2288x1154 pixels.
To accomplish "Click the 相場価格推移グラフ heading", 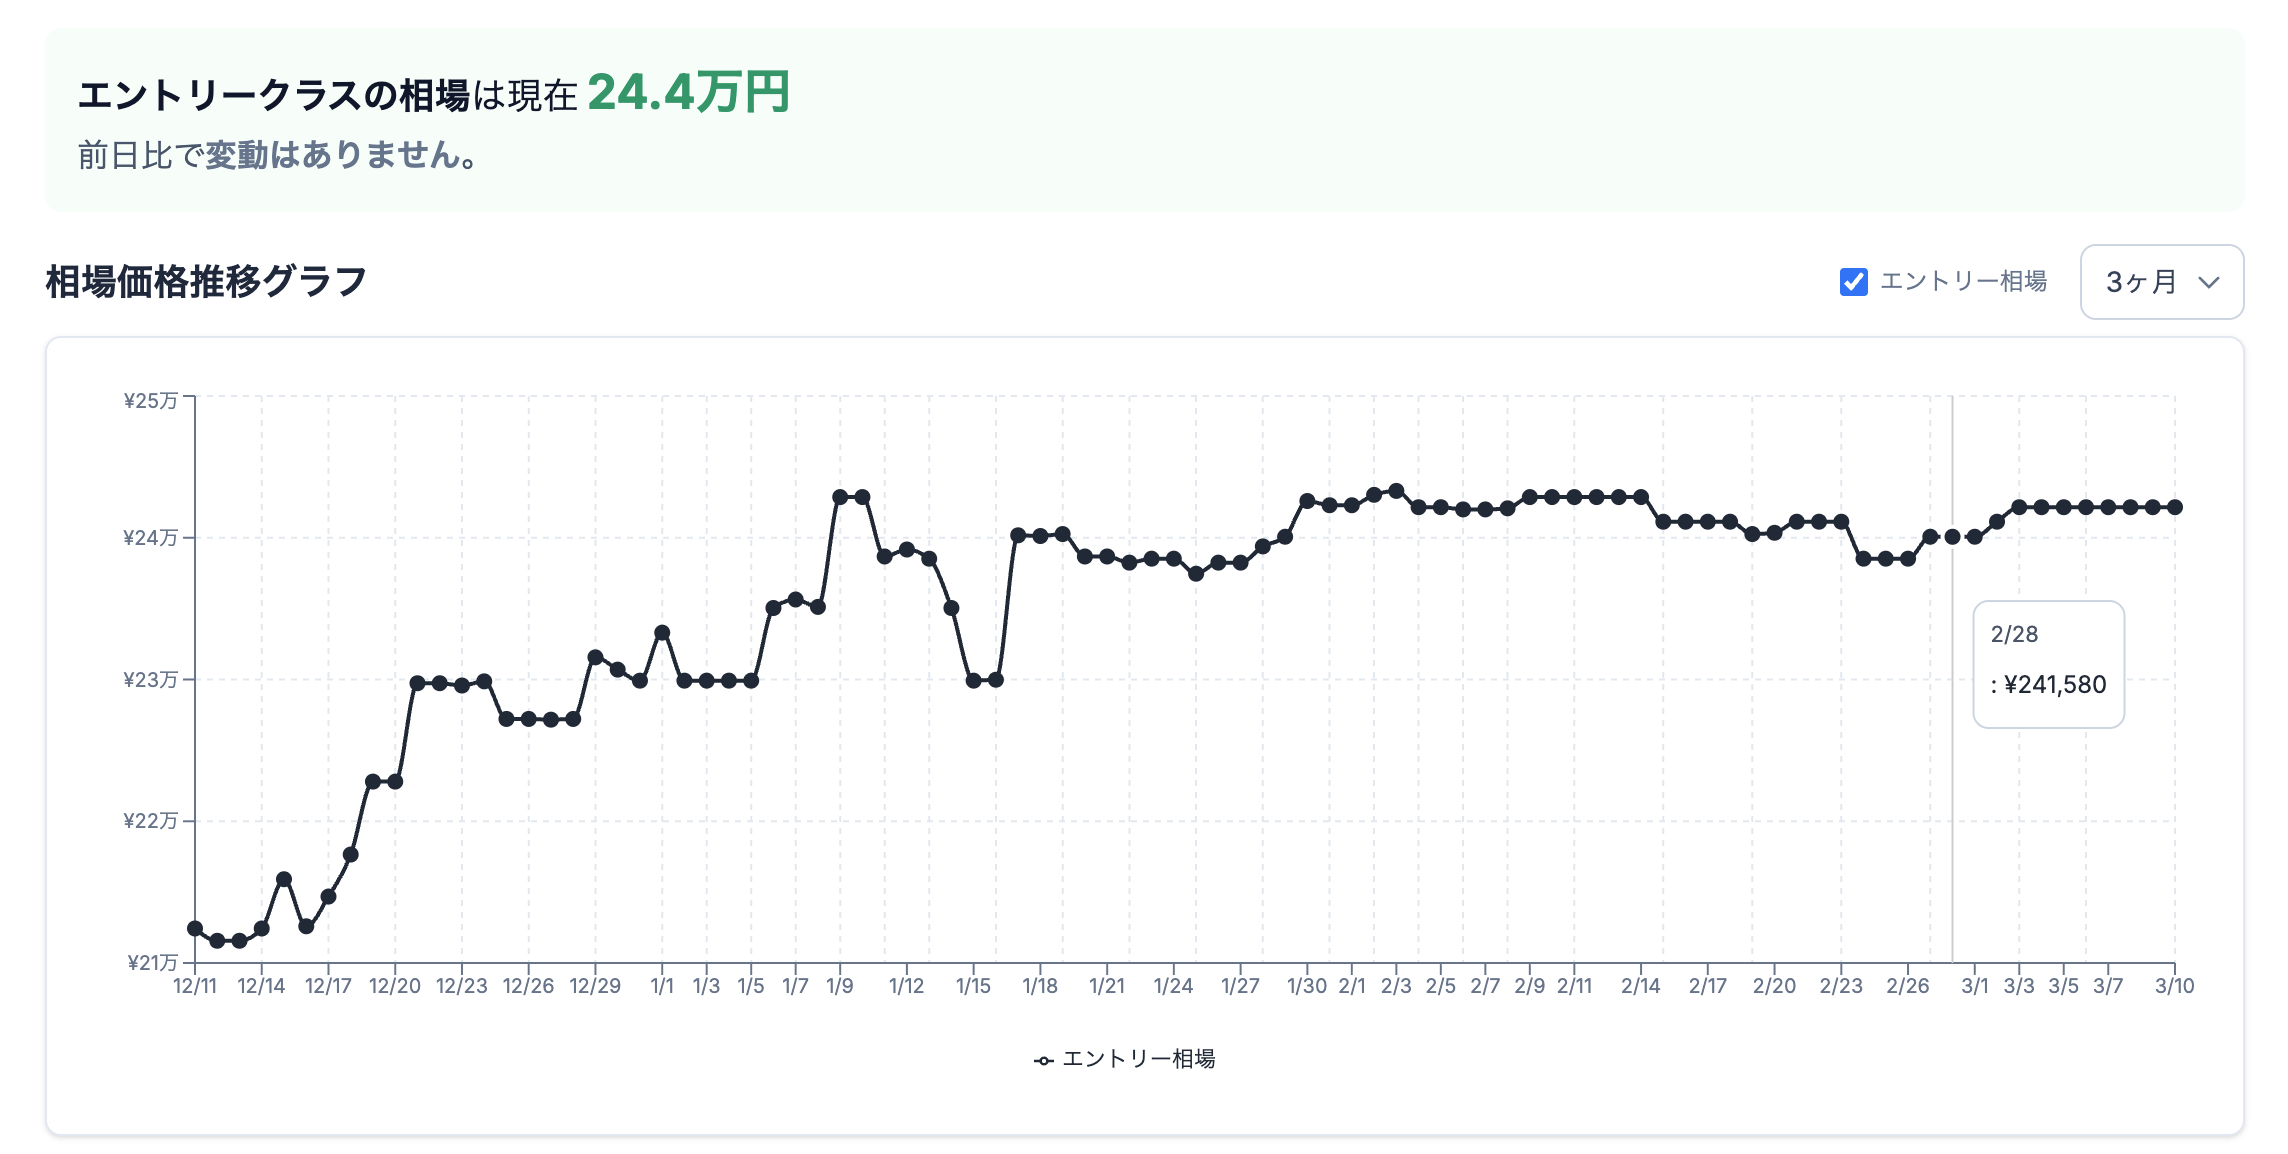I will tap(207, 282).
